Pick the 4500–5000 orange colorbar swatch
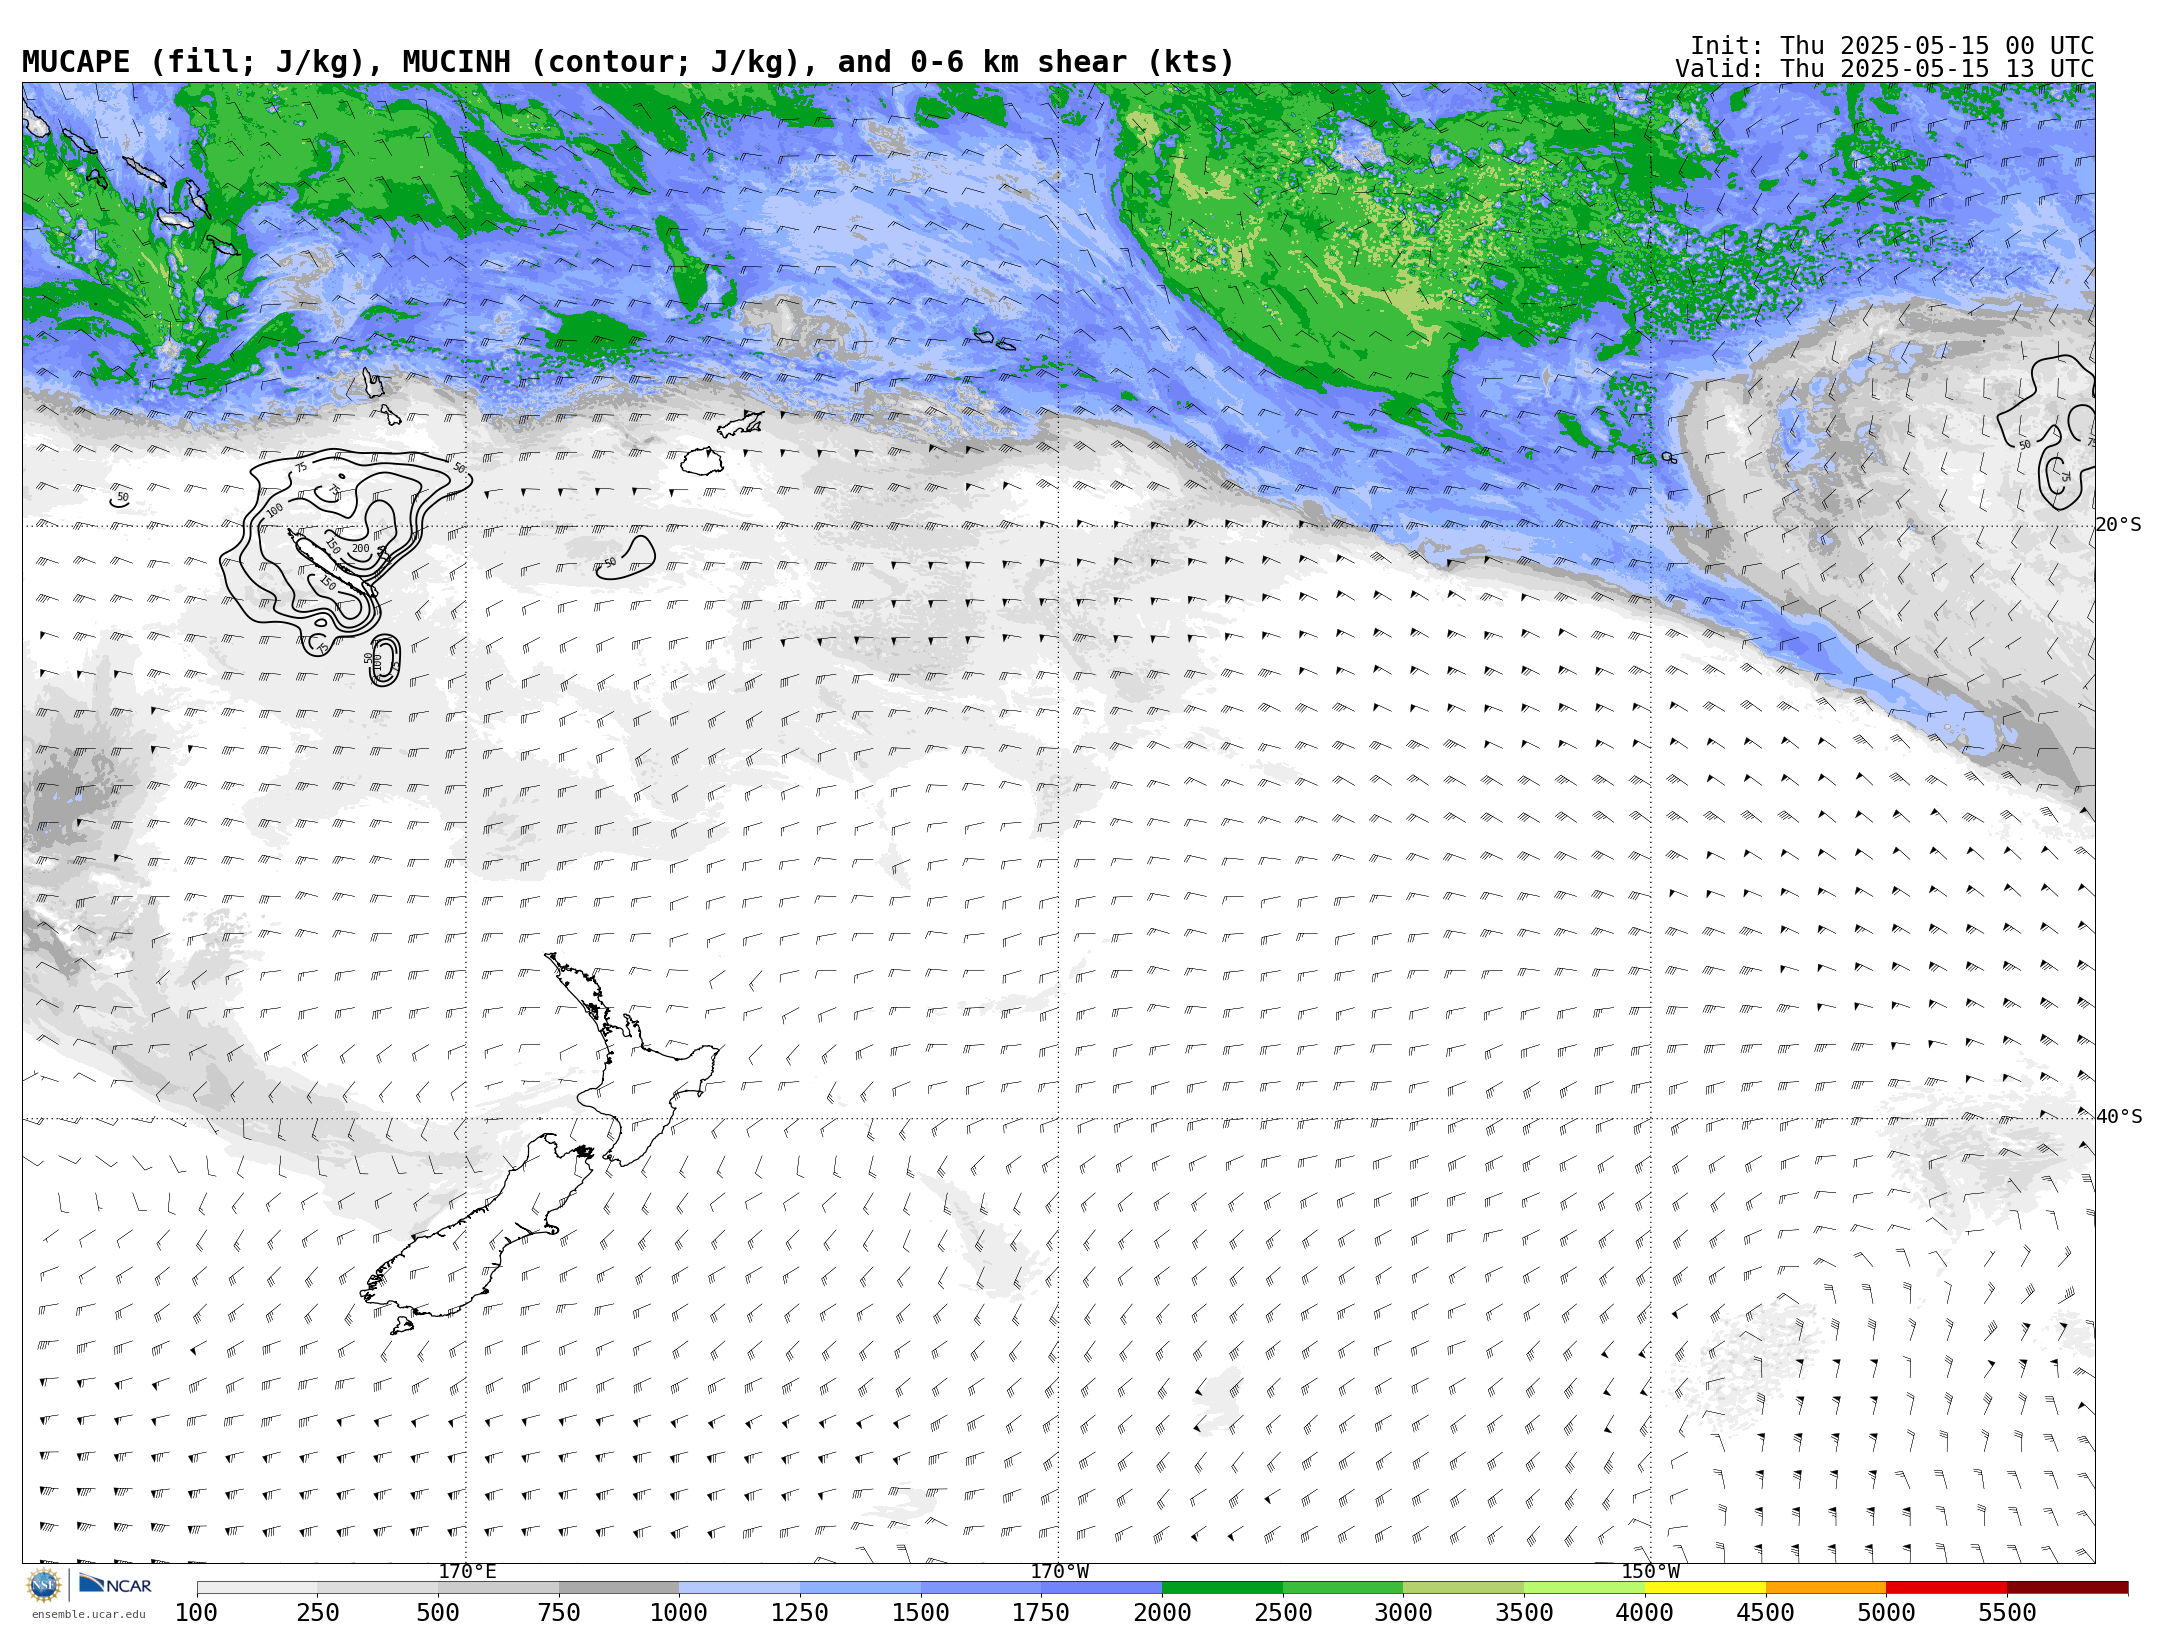 coord(1826,1588)
